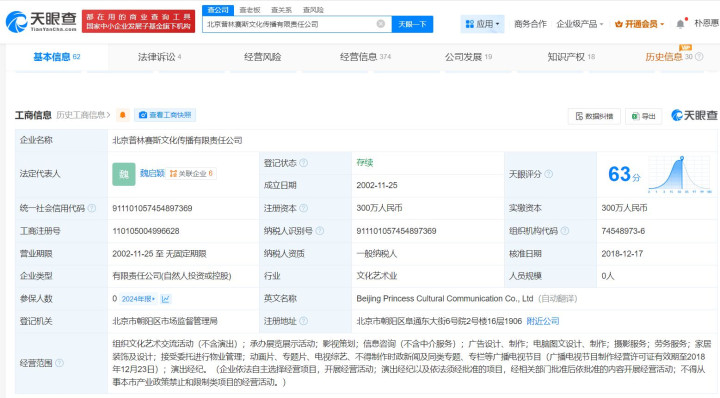Open the trend chart icon beside 2024年报
Viewport: 720px width, 398px height.
tap(166, 299)
